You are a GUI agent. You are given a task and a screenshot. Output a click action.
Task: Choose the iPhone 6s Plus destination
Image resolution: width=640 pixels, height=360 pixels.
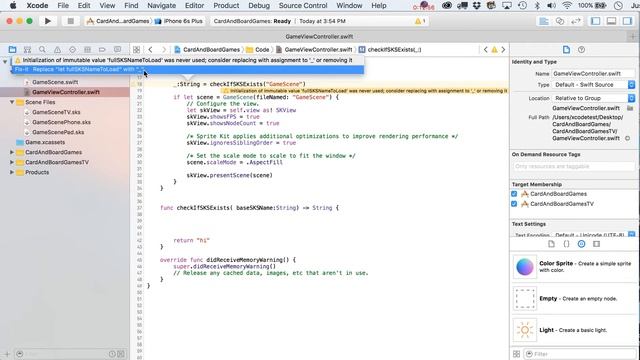pos(179,21)
